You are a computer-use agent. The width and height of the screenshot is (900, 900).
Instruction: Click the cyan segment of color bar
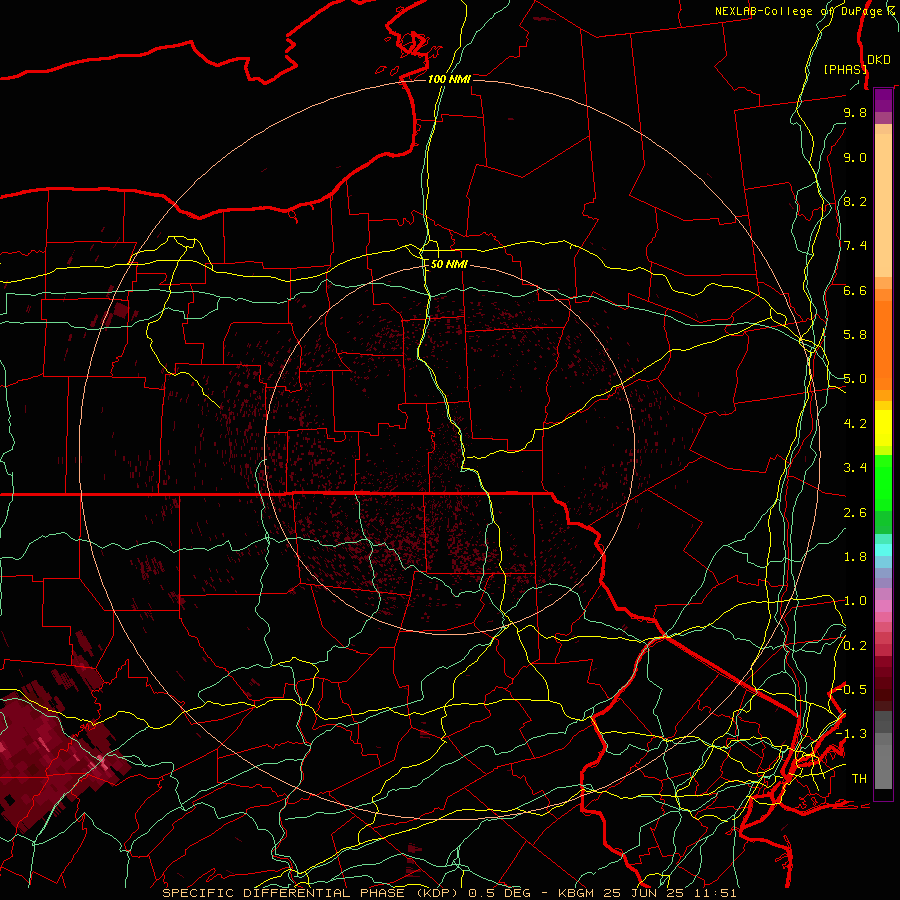883,550
